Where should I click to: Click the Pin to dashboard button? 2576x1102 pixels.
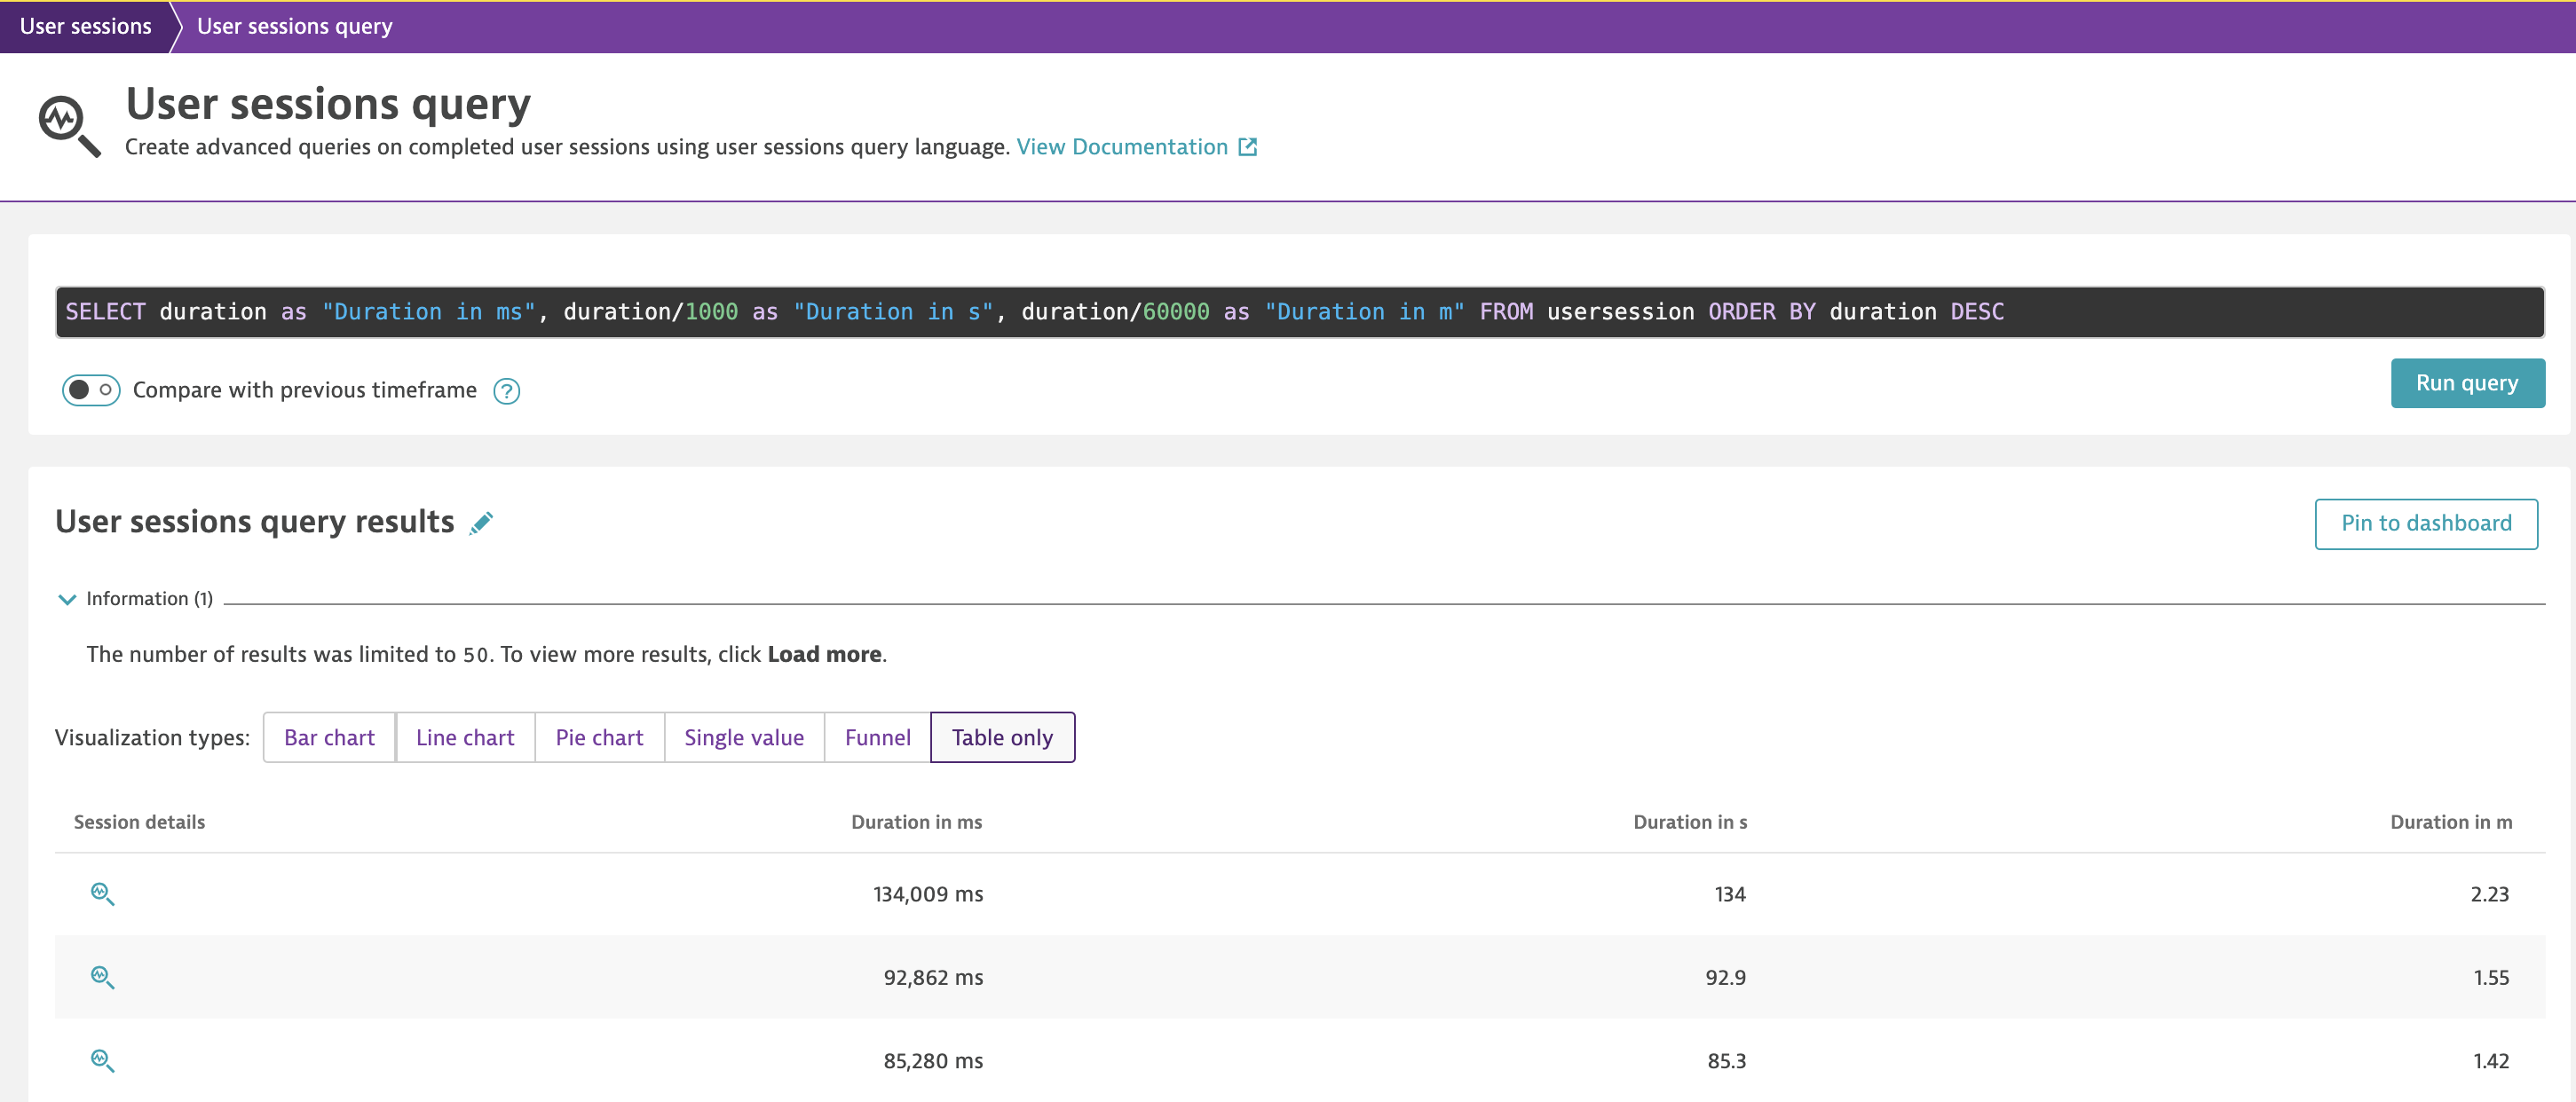[x=2425, y=524]
